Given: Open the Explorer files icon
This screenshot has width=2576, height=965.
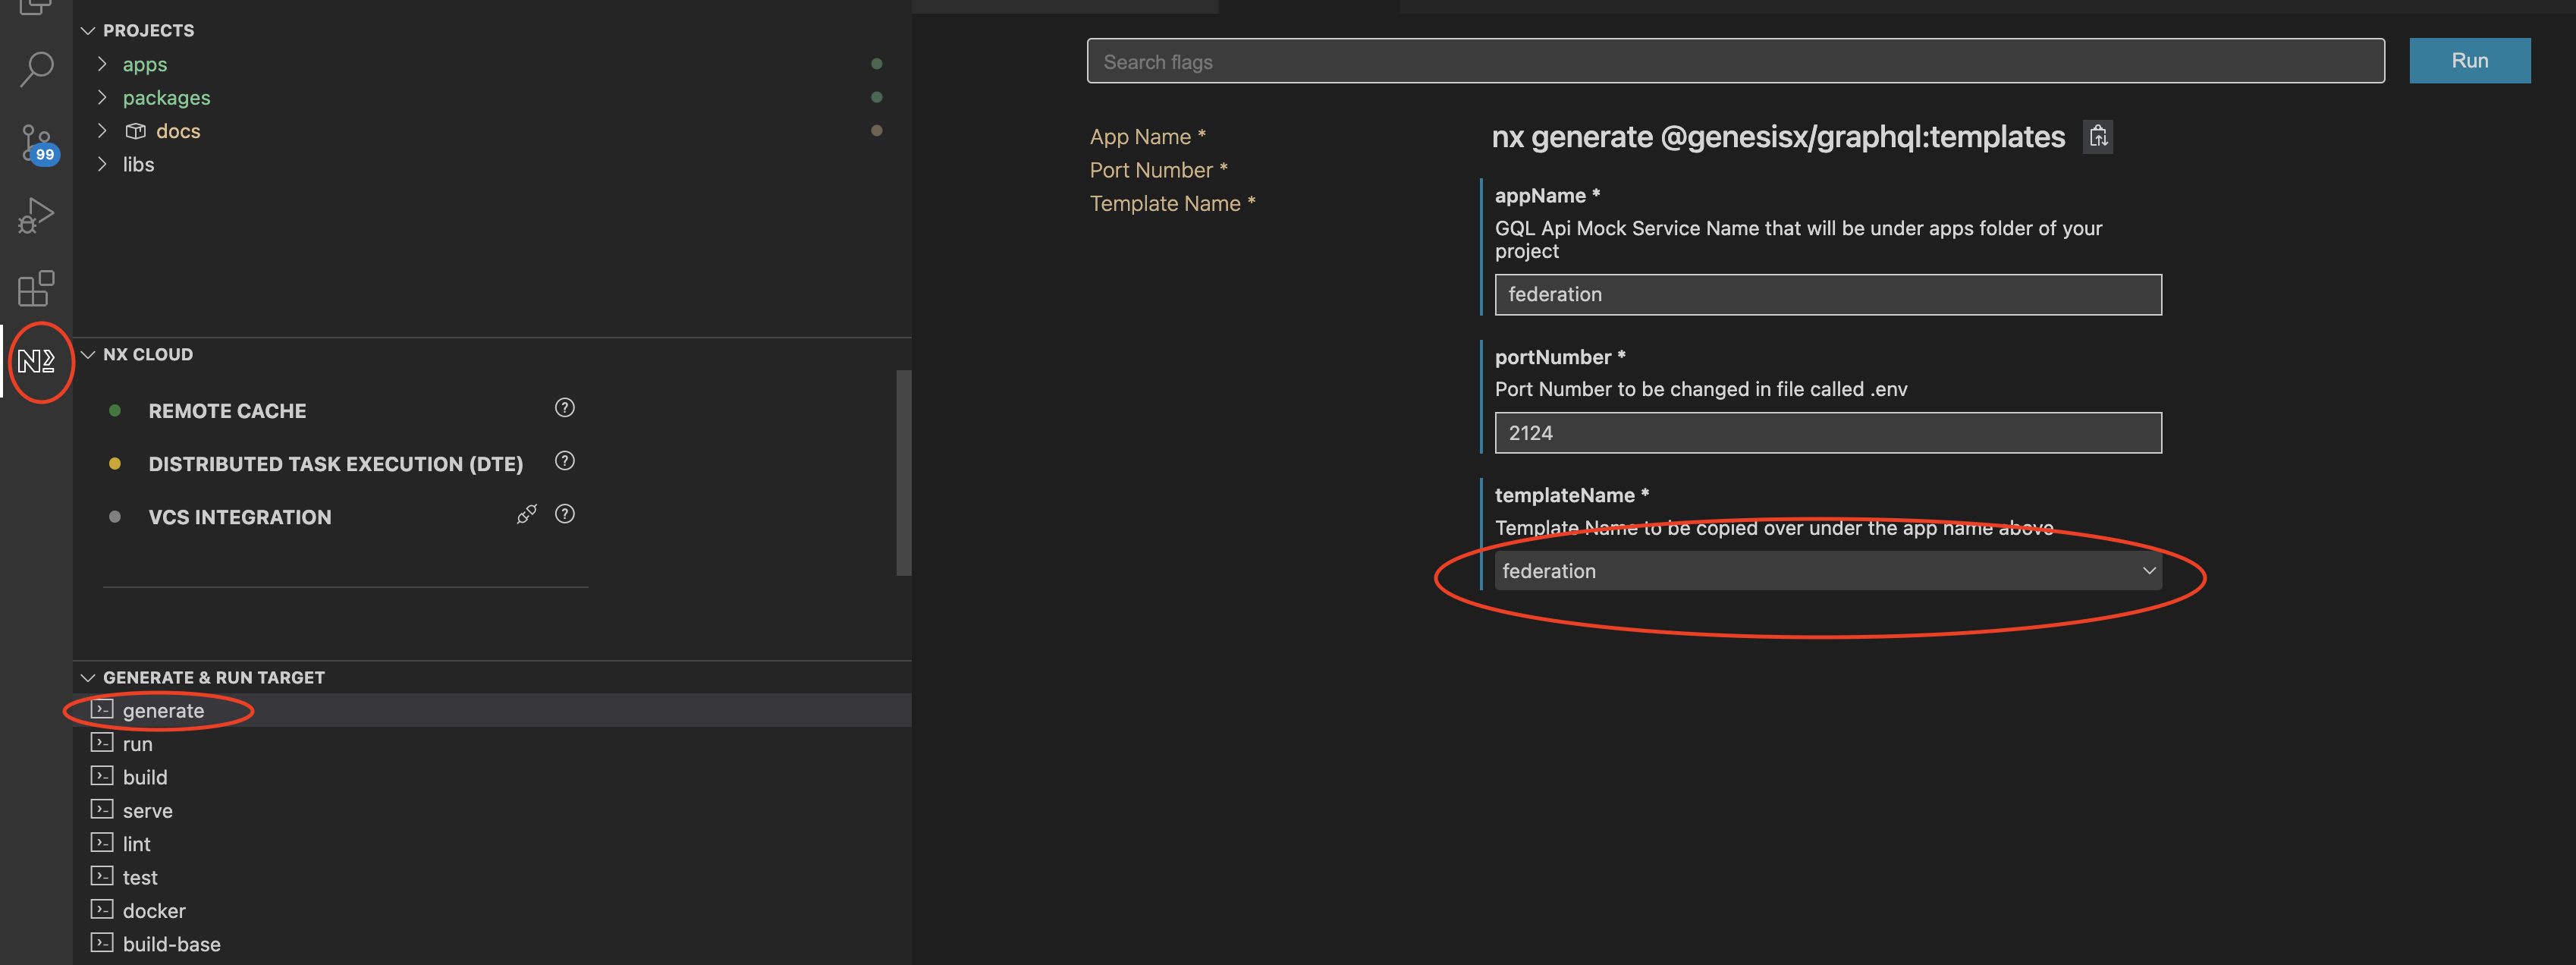Looking at the screenshot, I should point(36,6).
